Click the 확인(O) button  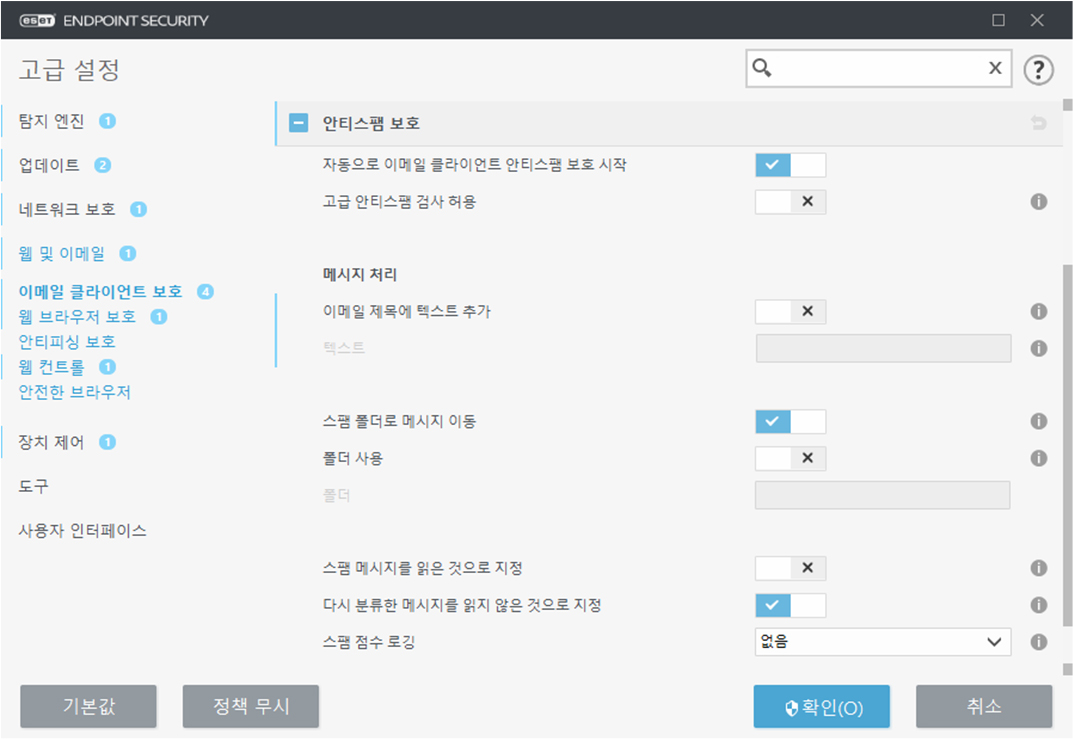point(822,707)
